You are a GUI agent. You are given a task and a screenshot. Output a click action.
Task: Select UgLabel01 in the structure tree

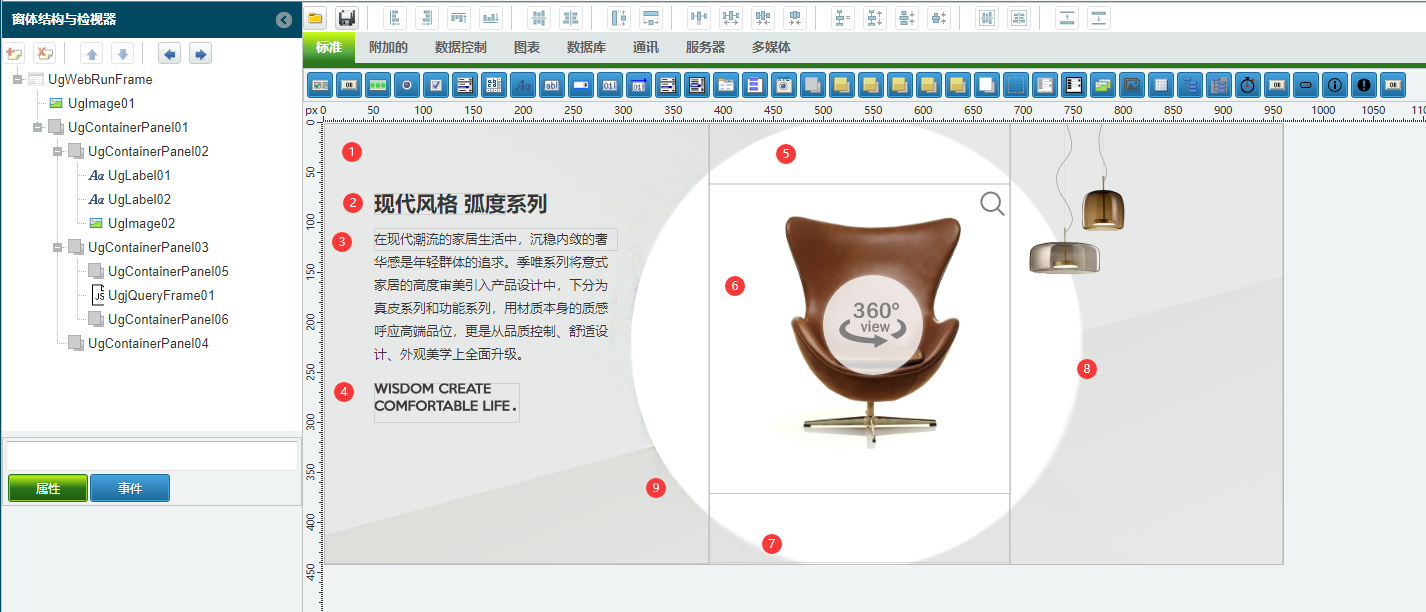[139, 175]
